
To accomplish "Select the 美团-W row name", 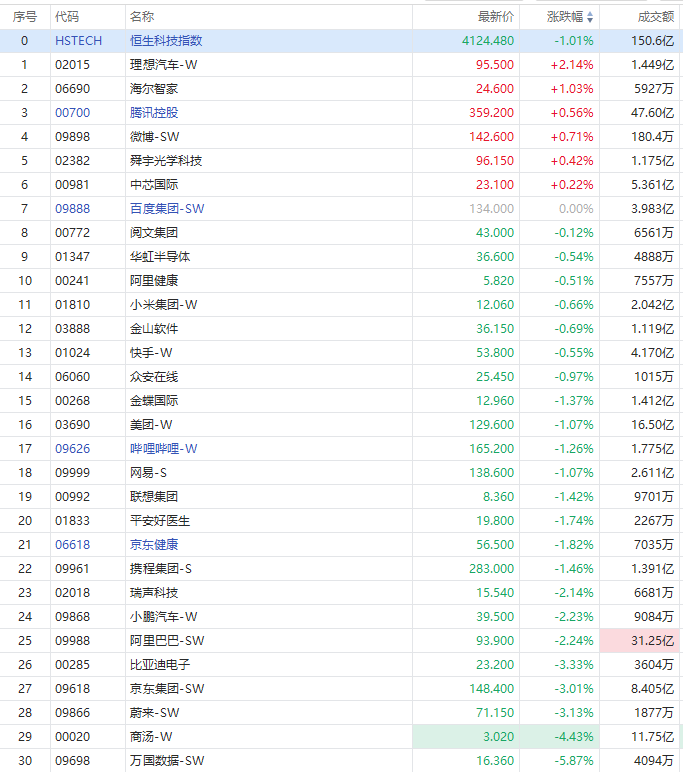I will (151, 425).
